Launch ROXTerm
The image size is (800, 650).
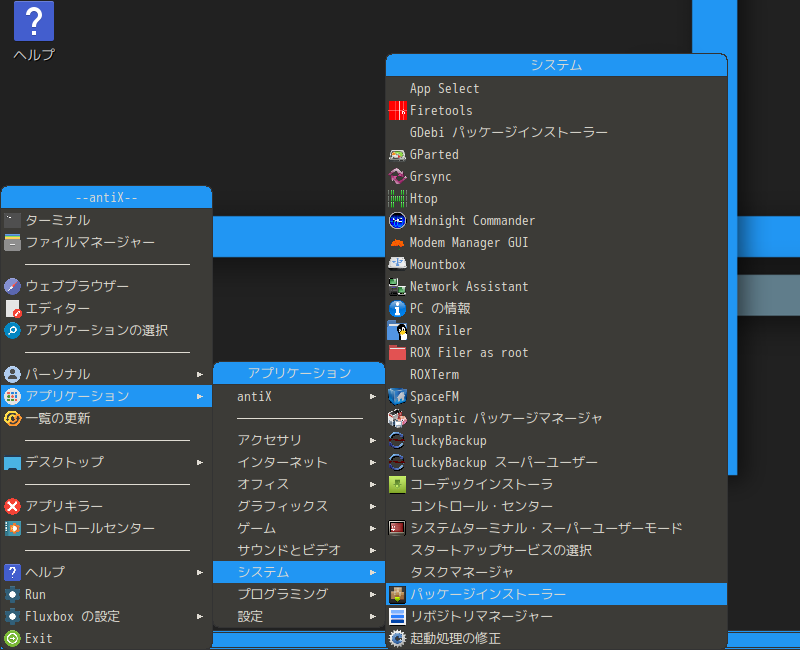(x=557, y=374)
